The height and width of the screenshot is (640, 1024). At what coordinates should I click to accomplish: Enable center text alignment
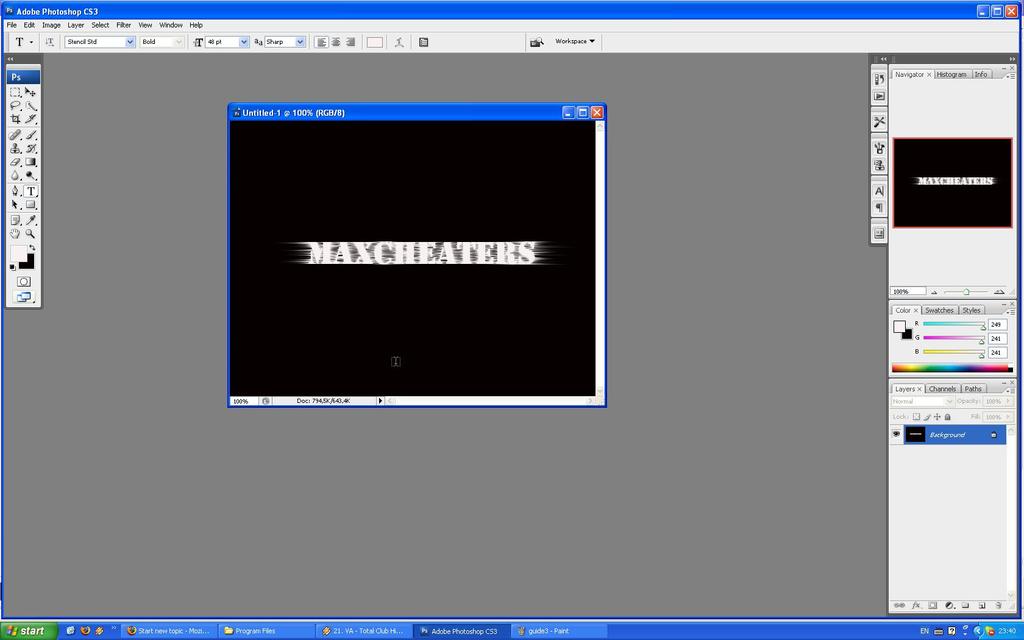336,42
